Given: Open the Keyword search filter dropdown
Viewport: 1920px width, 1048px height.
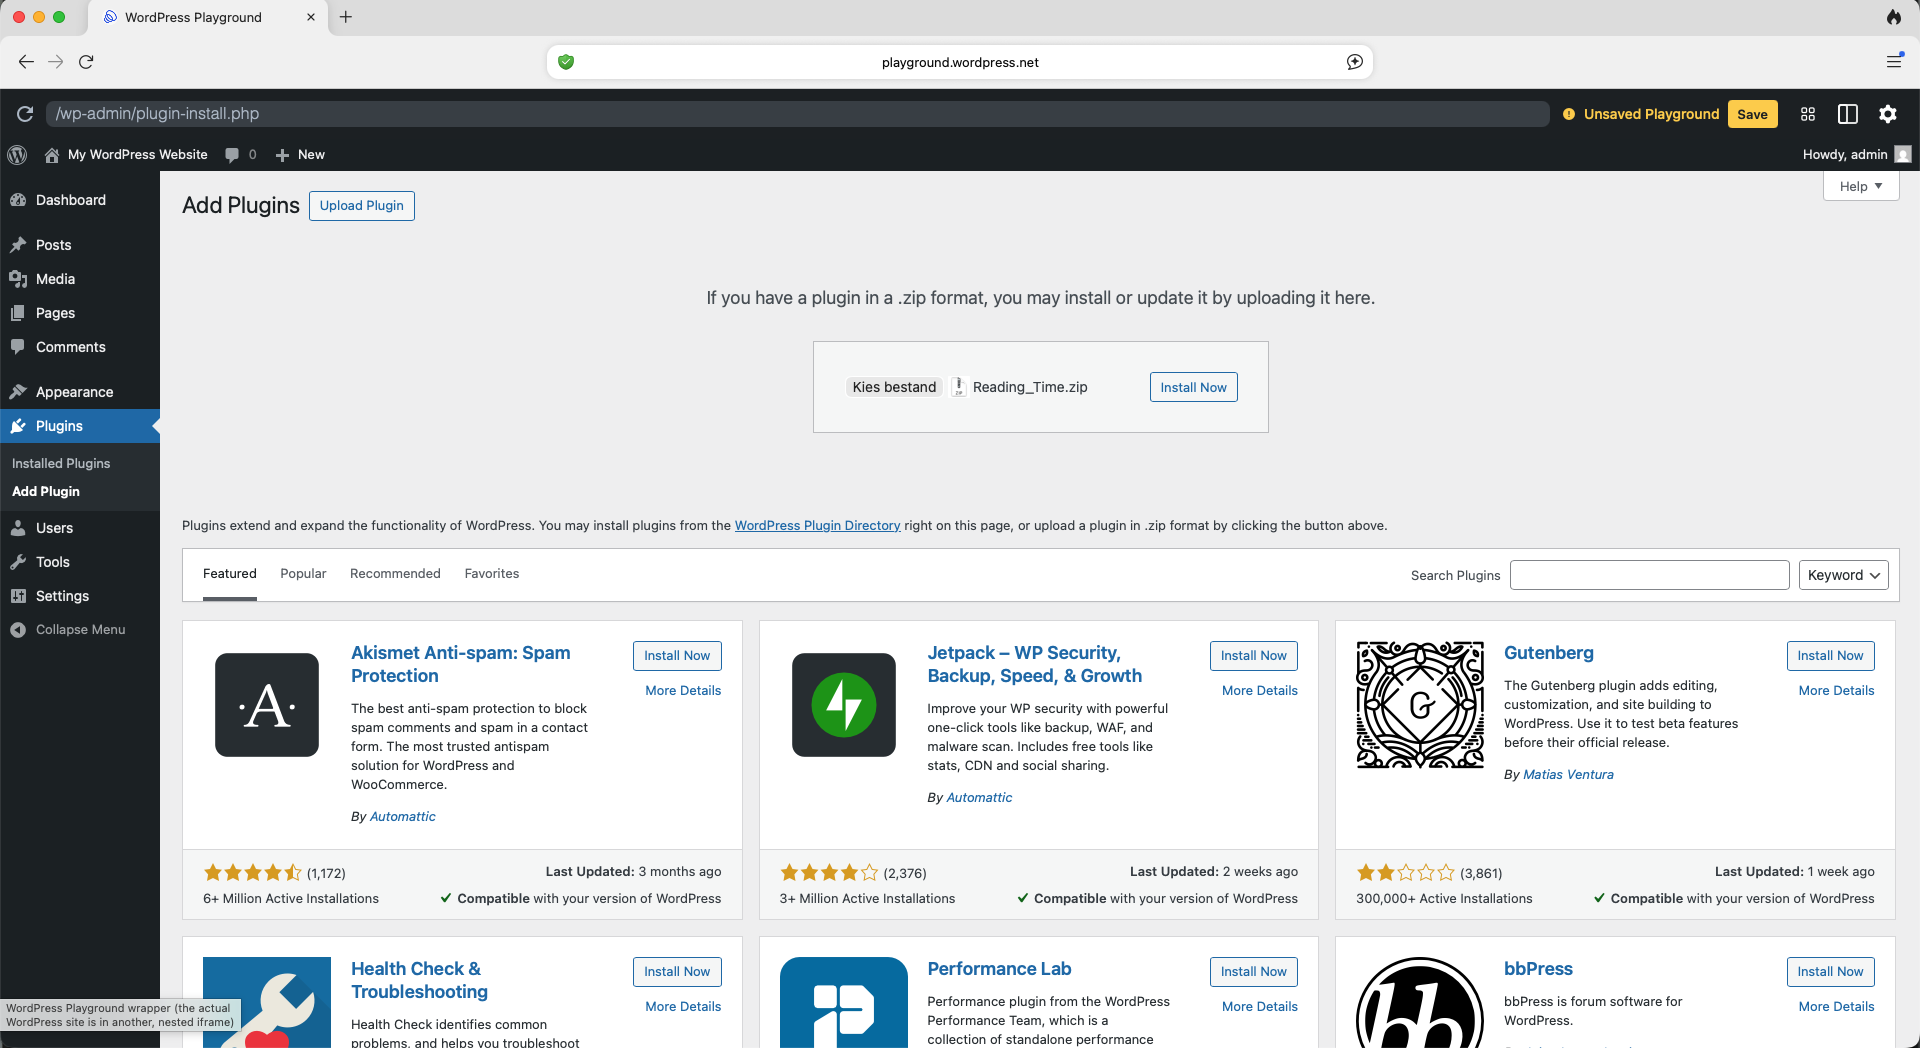Looking at the screenshot, I should (1842, 575).
